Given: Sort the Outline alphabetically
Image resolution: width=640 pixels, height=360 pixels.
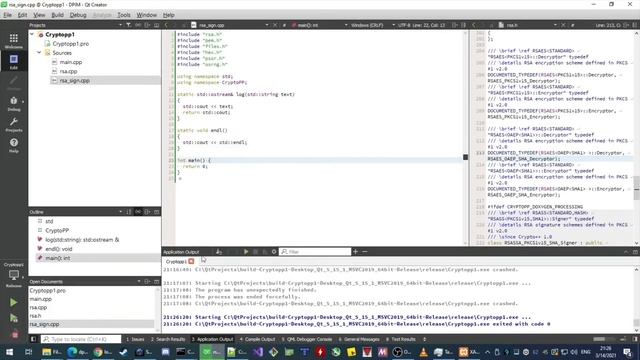Looking at the screenshot, I should [x=129, y=212].
